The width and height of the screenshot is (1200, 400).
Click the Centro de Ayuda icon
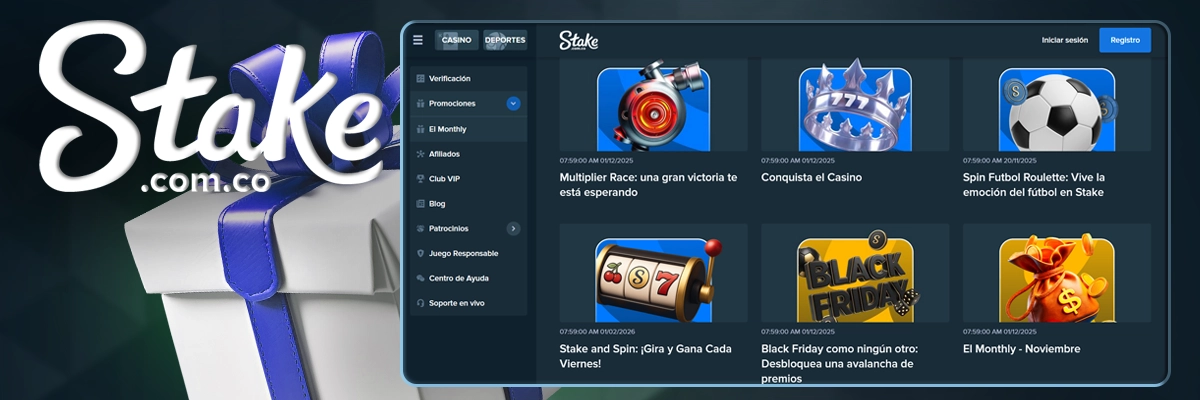tap(420, 279)
